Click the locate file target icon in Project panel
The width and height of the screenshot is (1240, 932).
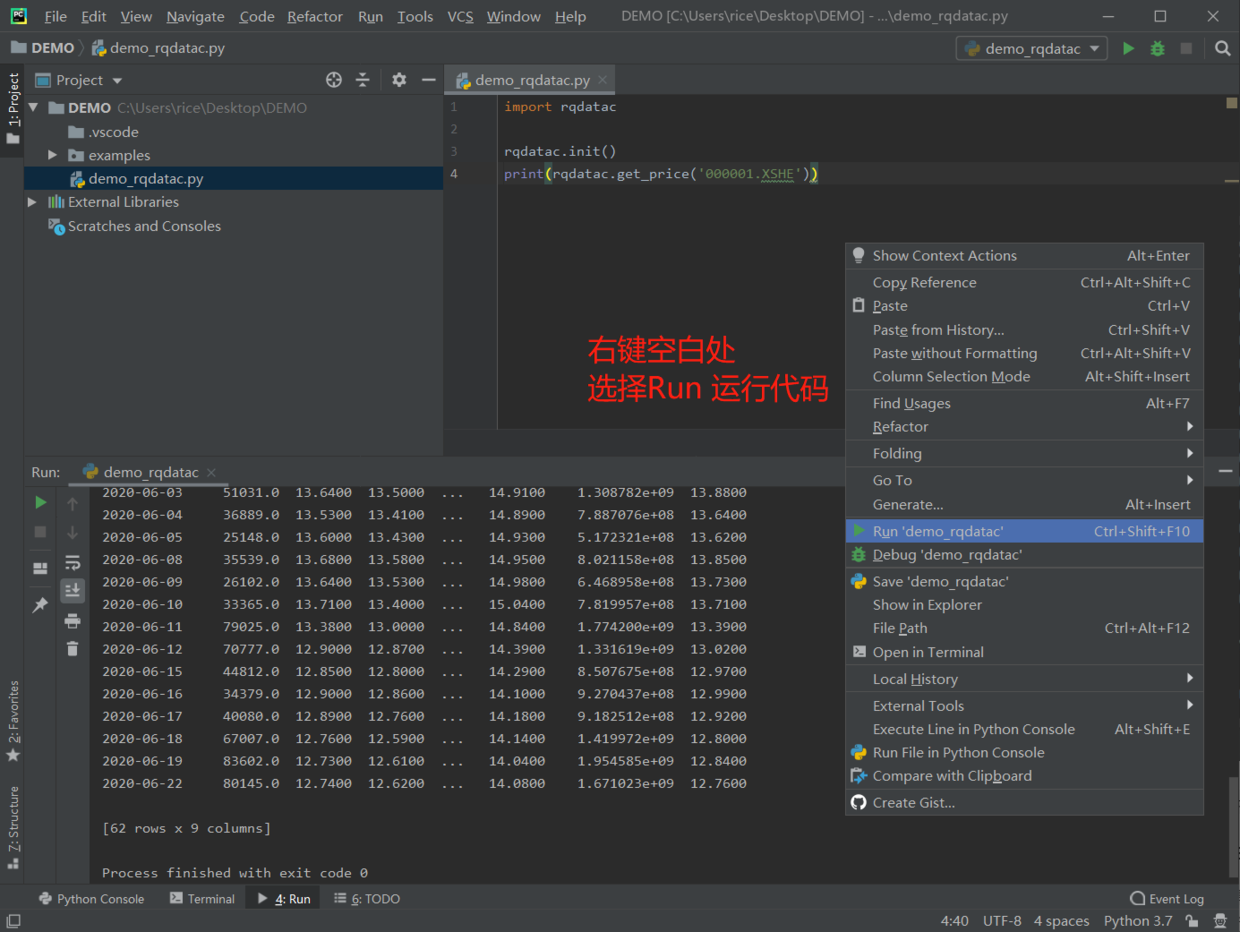click(334, 80)
